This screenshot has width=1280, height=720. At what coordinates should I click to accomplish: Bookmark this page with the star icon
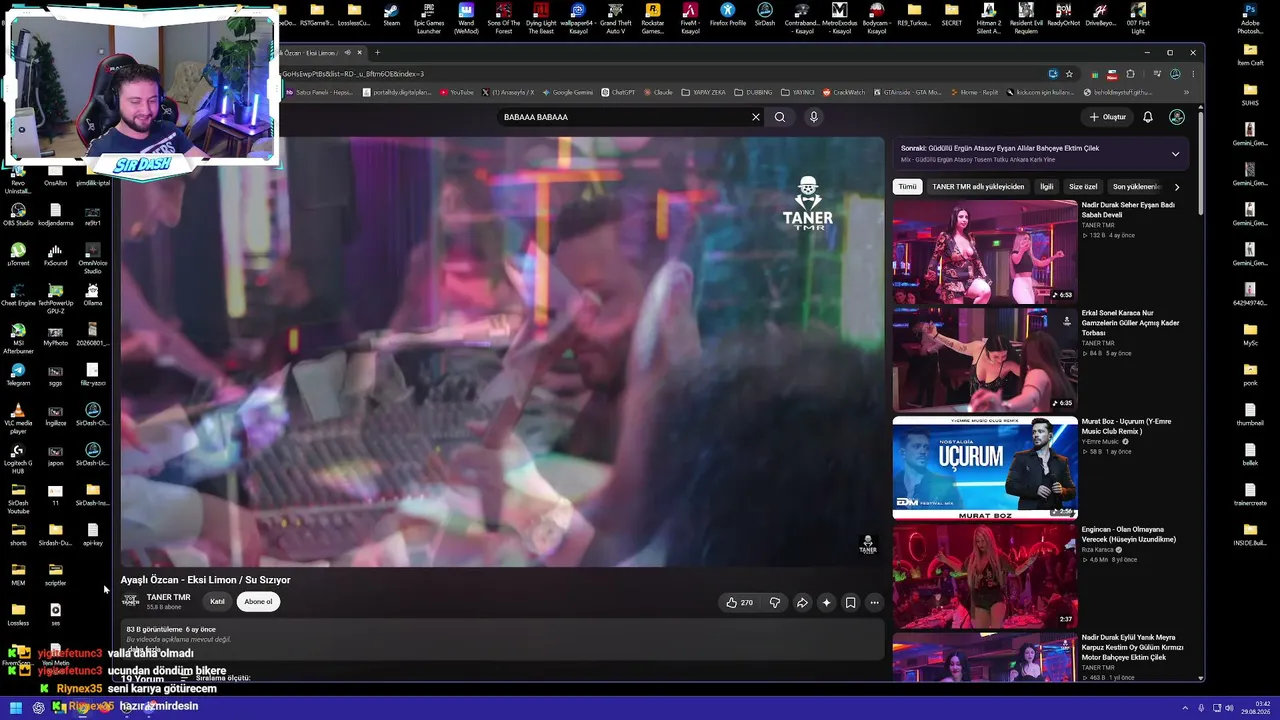(x=1069, y=74)
